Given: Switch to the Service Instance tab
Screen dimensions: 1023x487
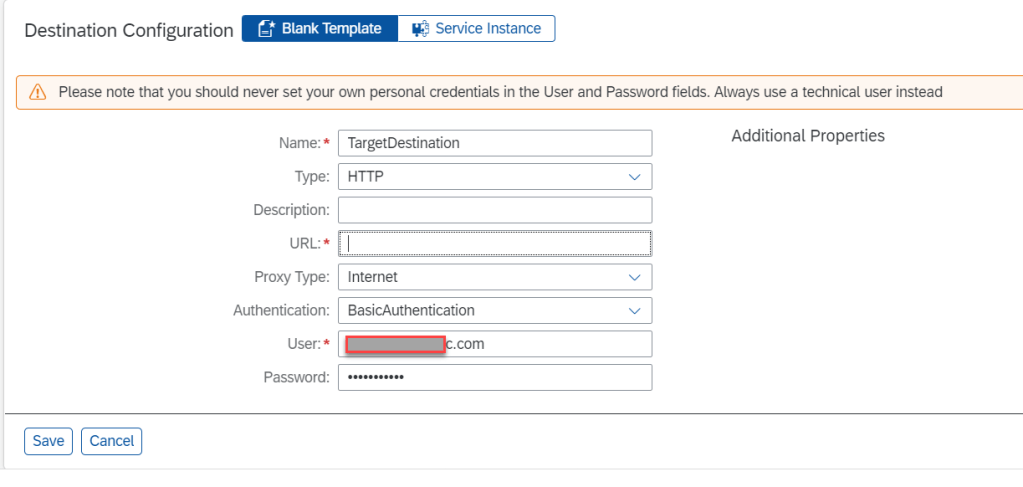Looking at the screenshot, I should 476,29.
